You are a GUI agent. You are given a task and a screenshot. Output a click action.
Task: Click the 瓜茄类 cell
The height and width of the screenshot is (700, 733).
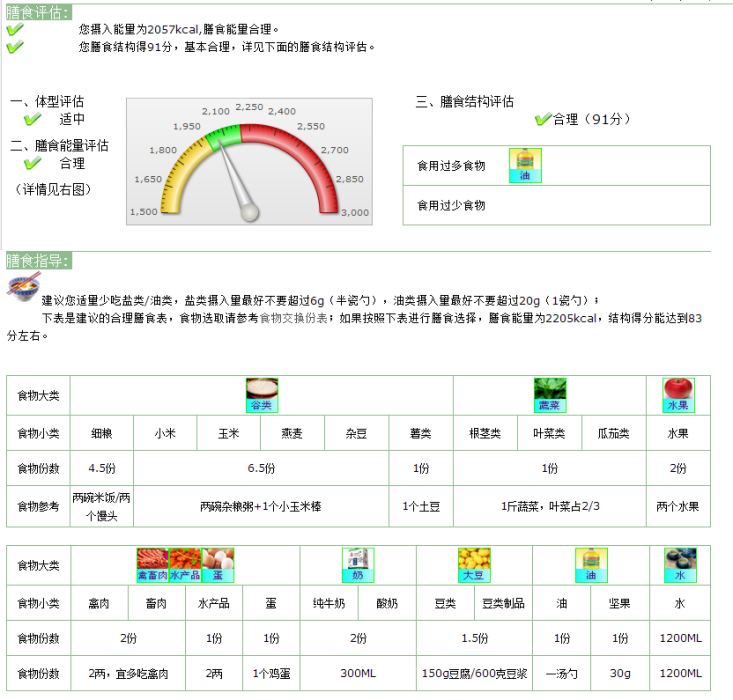pos(614,433)
